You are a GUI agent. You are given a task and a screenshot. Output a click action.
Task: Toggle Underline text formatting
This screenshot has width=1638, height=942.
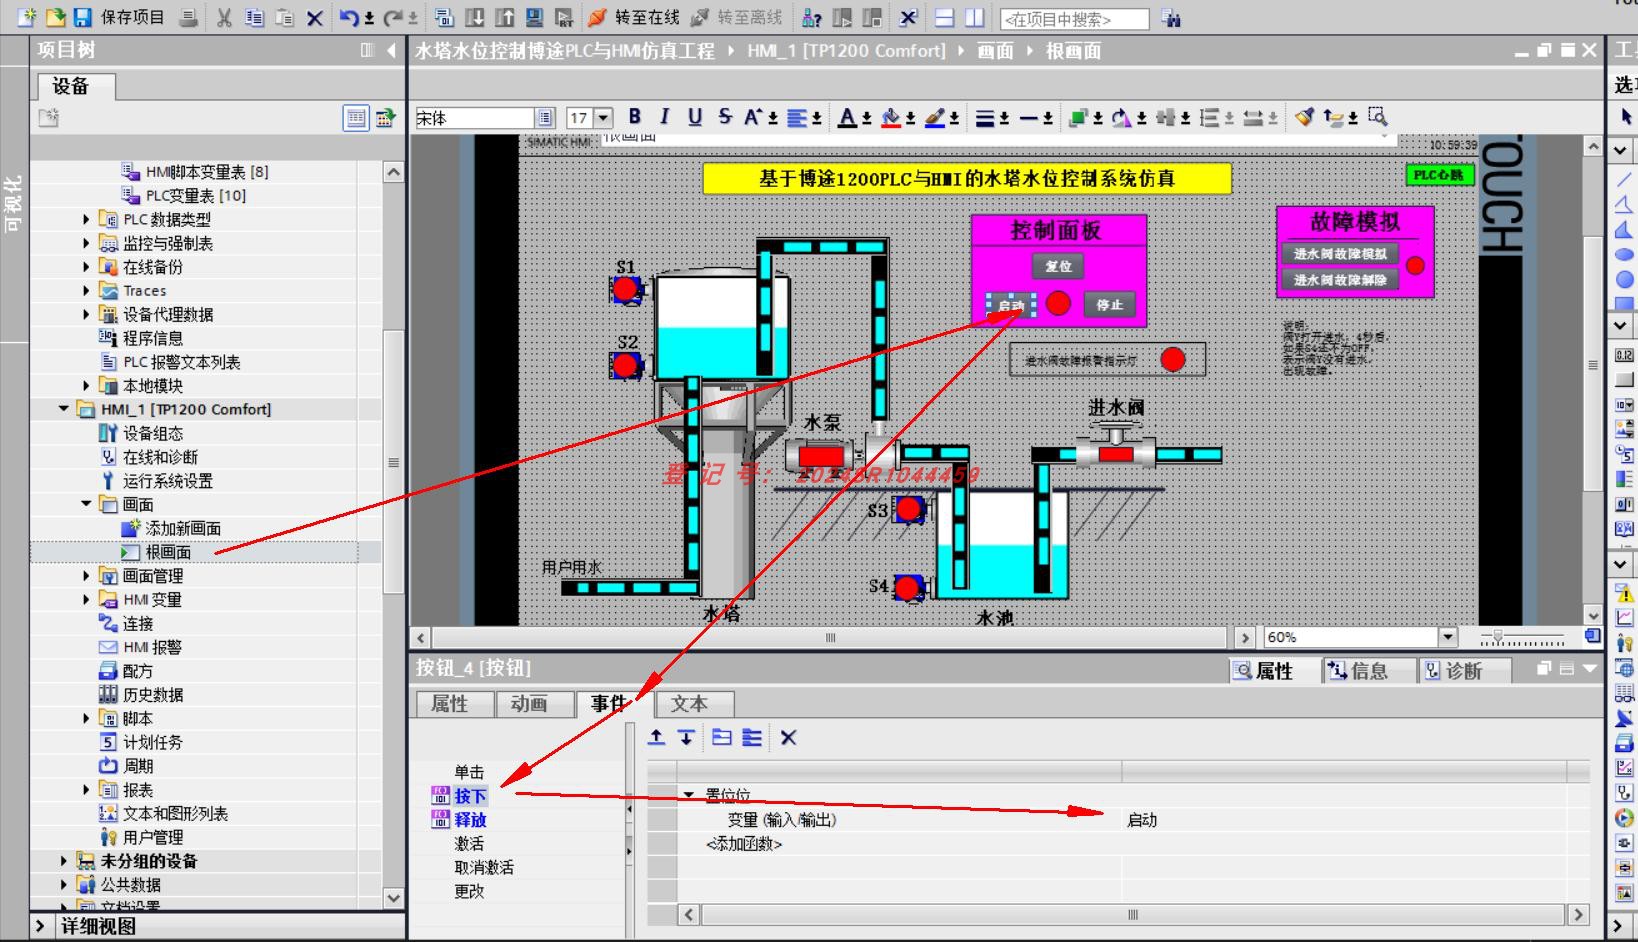tap(695, 117)
